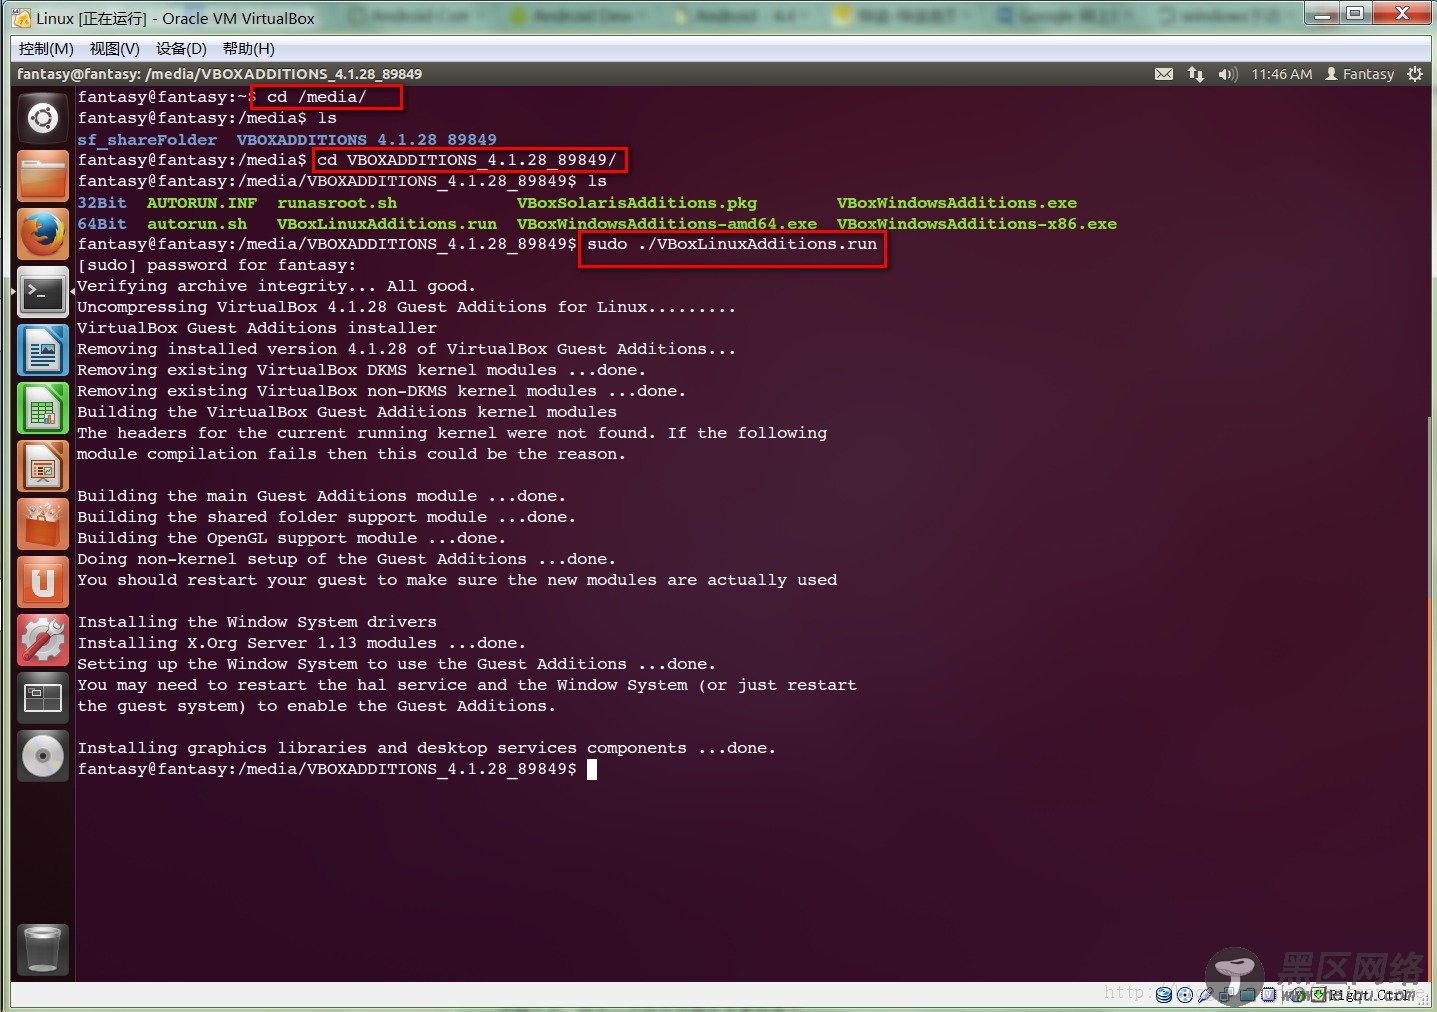This screenshot has height=1012, width=1437.
Task: Launch Firefox from the Unity launcher
Action: tap(43, 235)
